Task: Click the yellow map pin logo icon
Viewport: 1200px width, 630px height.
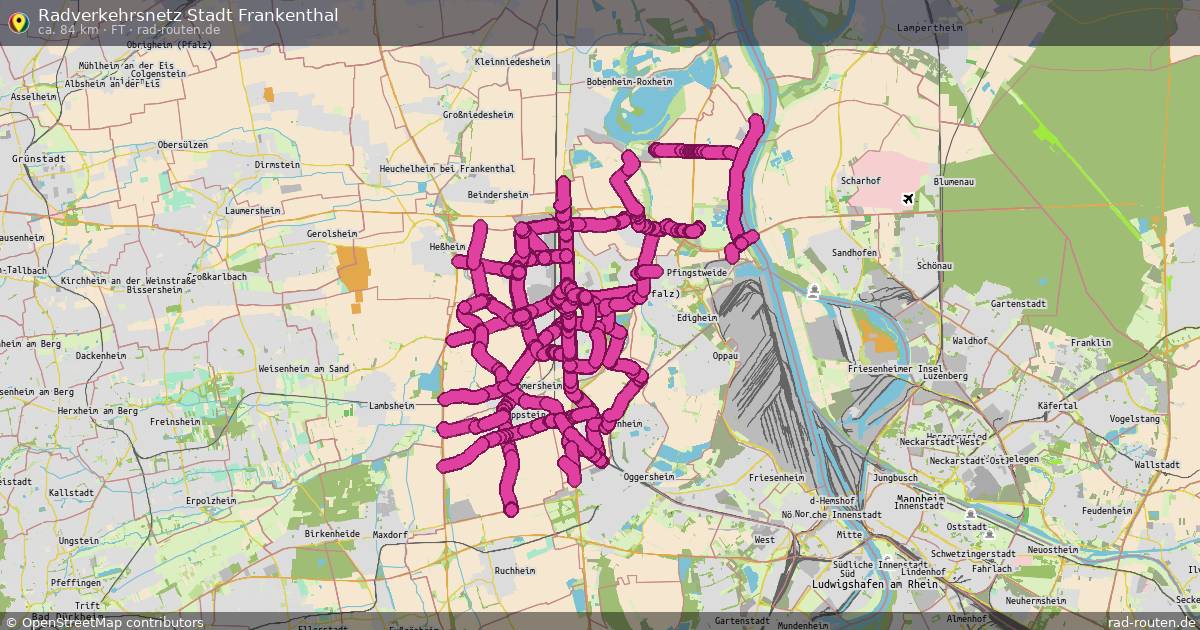Action: [19, 19]
